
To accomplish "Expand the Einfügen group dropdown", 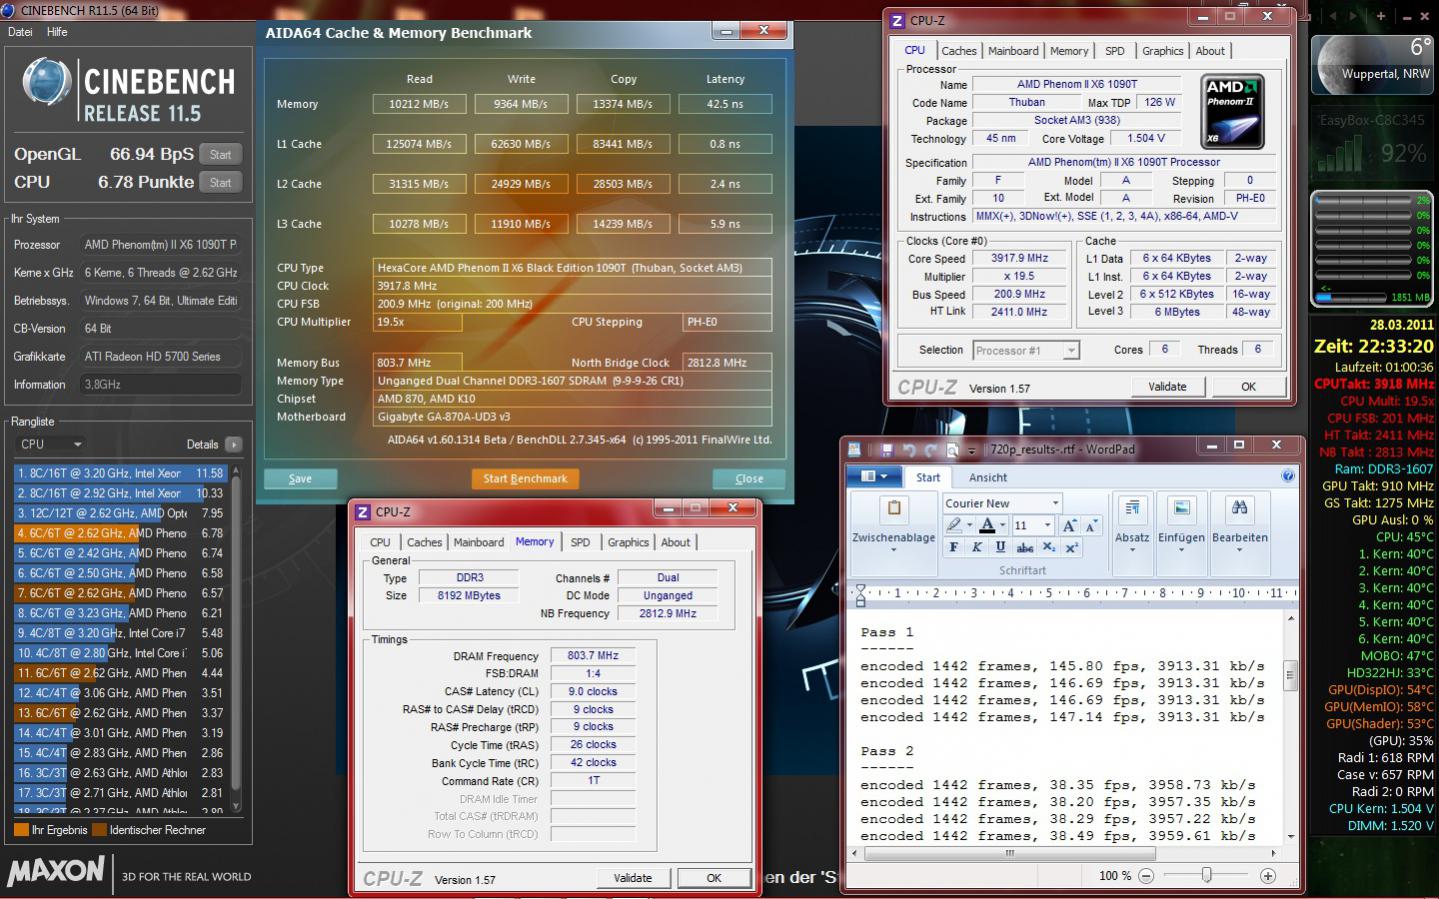I will tap(1181, 549).
